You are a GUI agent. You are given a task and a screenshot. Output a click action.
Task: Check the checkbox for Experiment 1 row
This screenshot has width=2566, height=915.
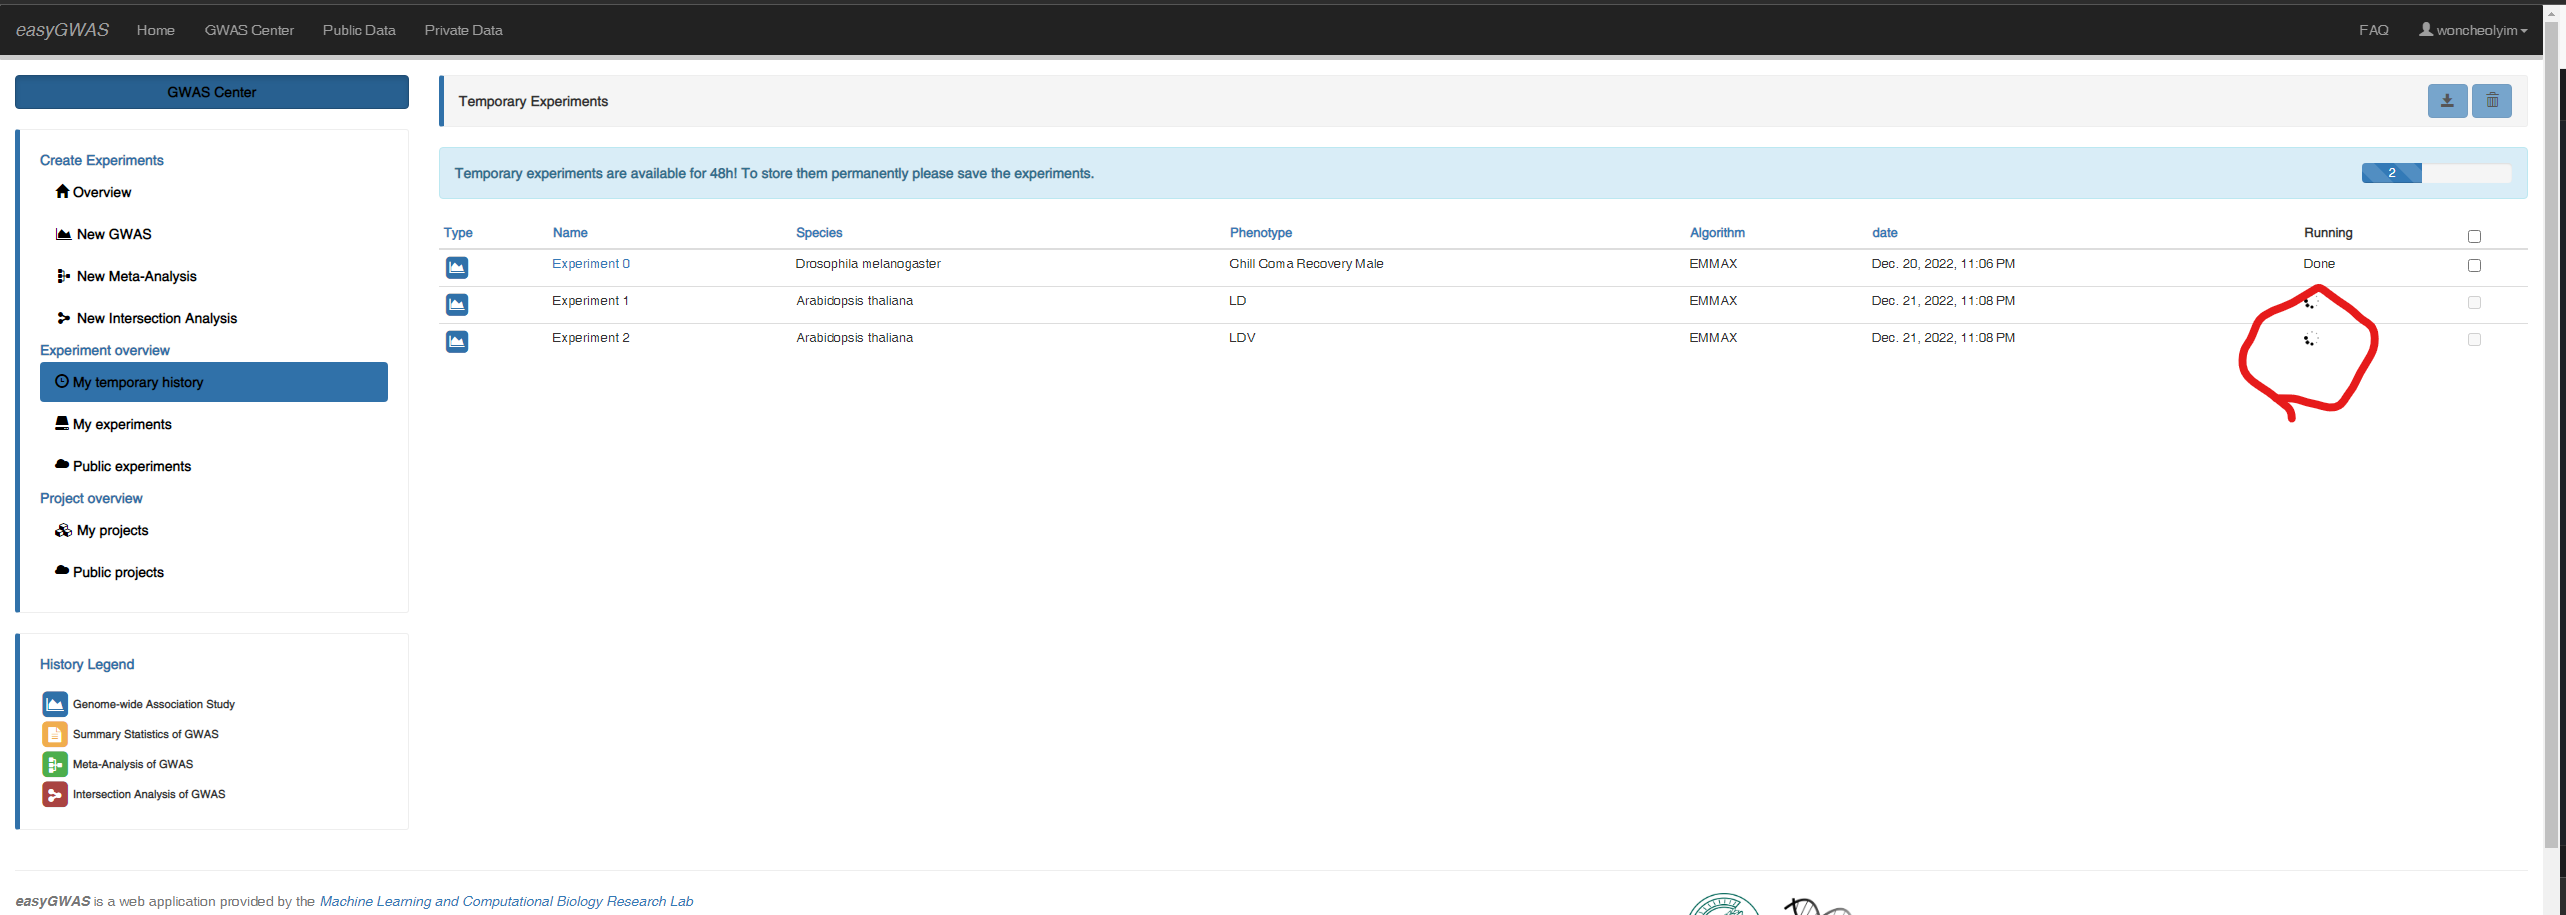[2474, 302]
